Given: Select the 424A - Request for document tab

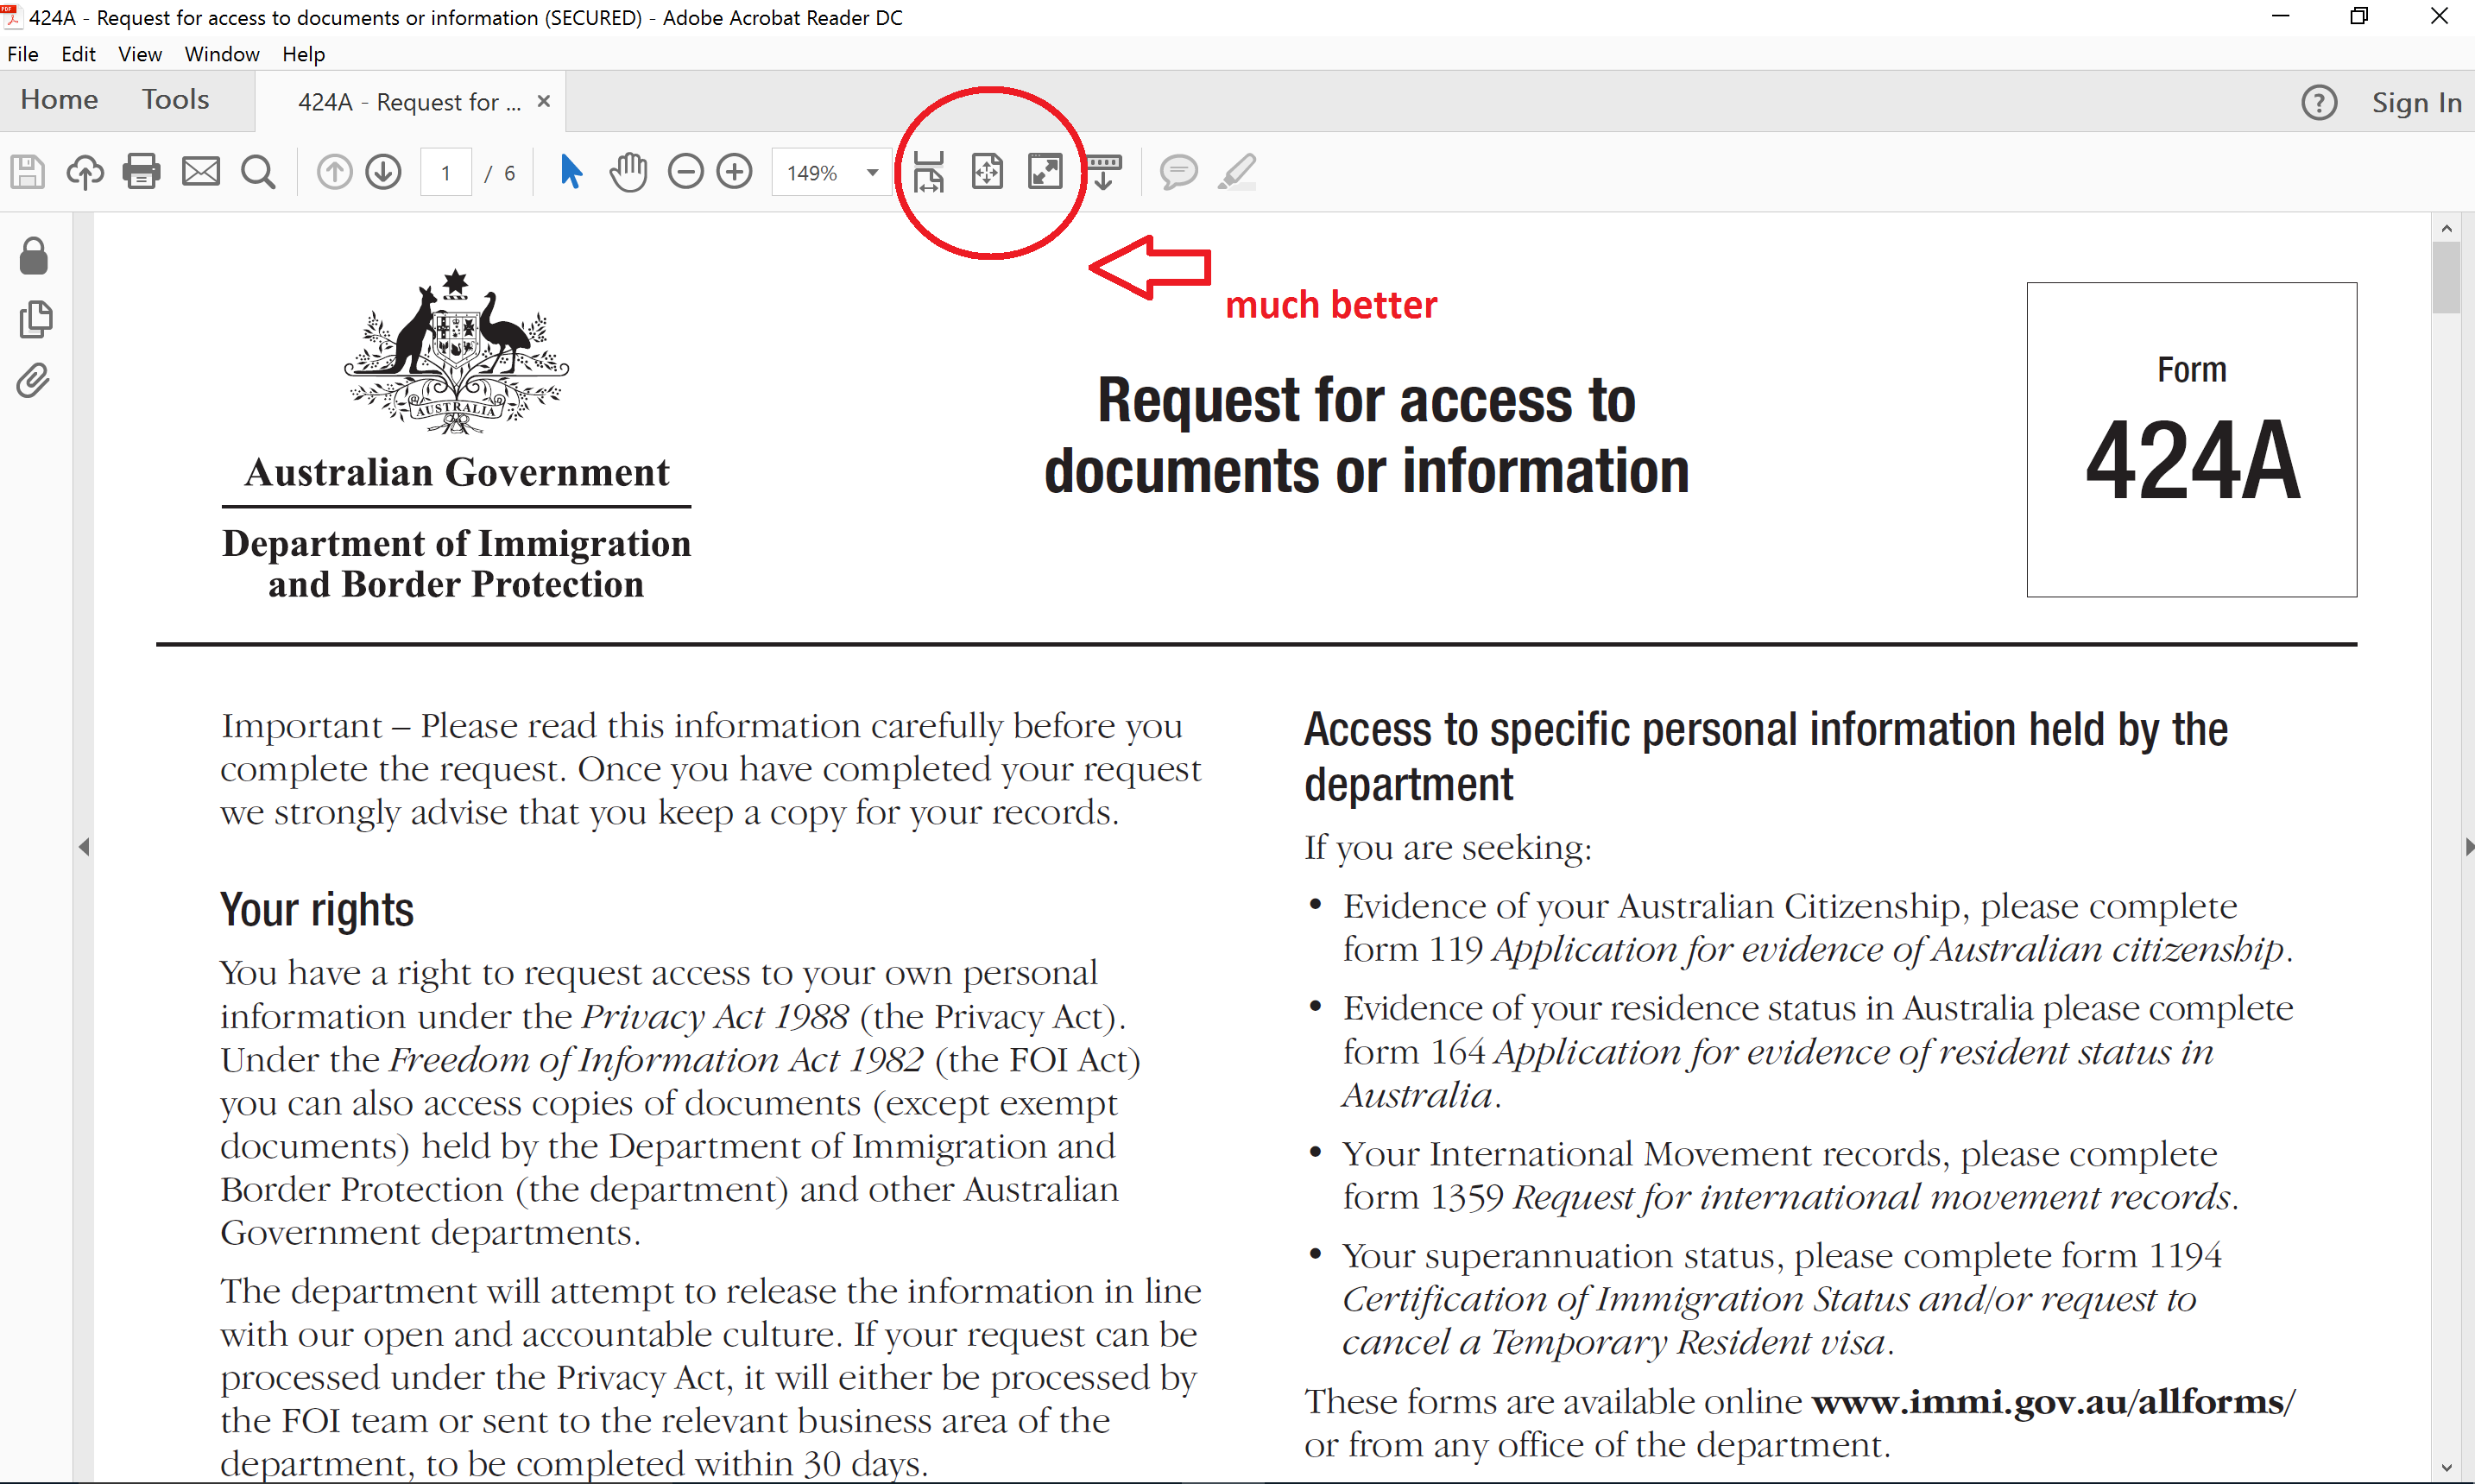Looking at the screenshot, I should [409, 102].
